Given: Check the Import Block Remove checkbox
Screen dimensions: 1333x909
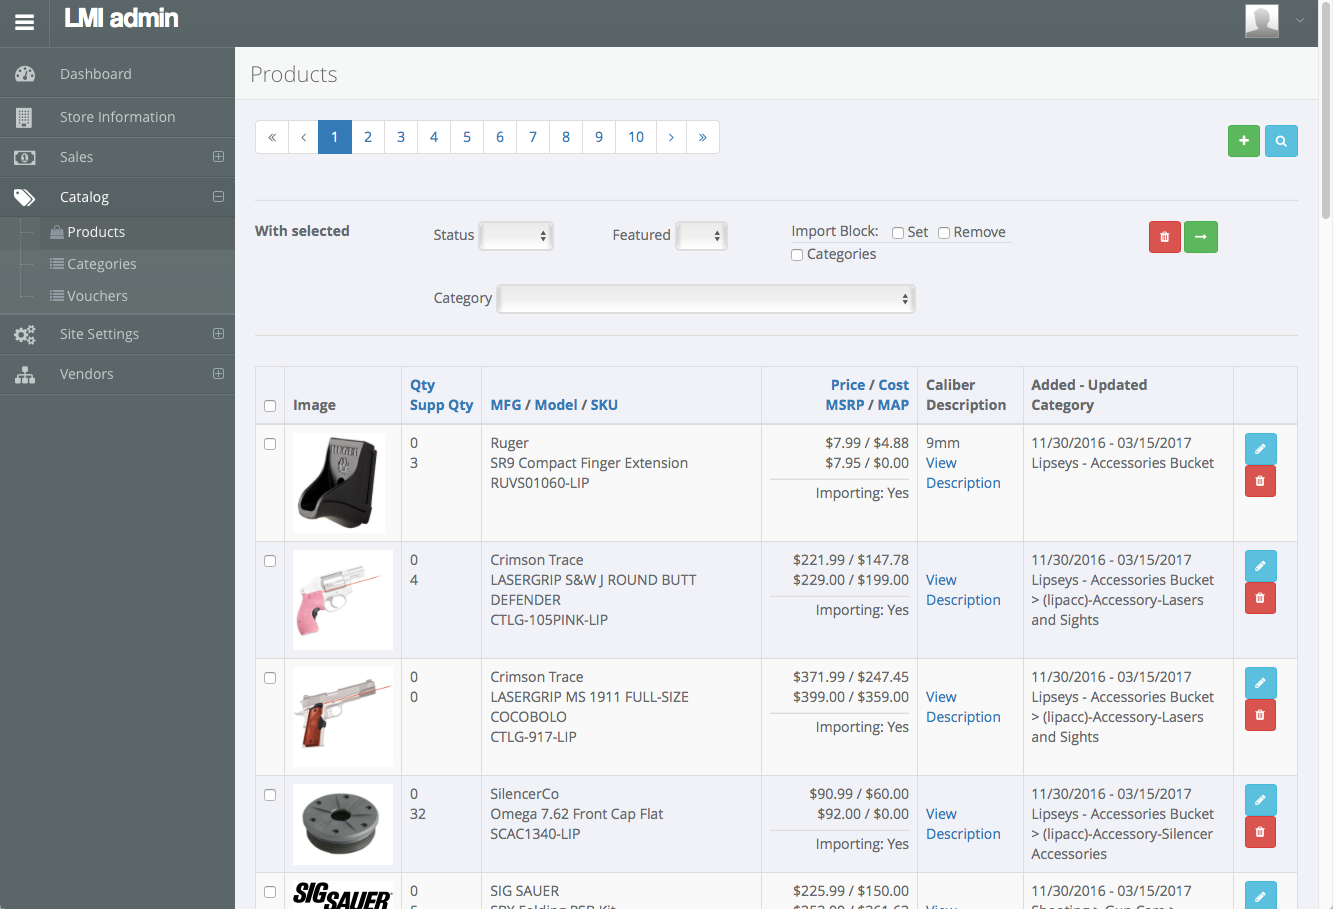Looking at the screenshot, I should [x=944, y=233].
